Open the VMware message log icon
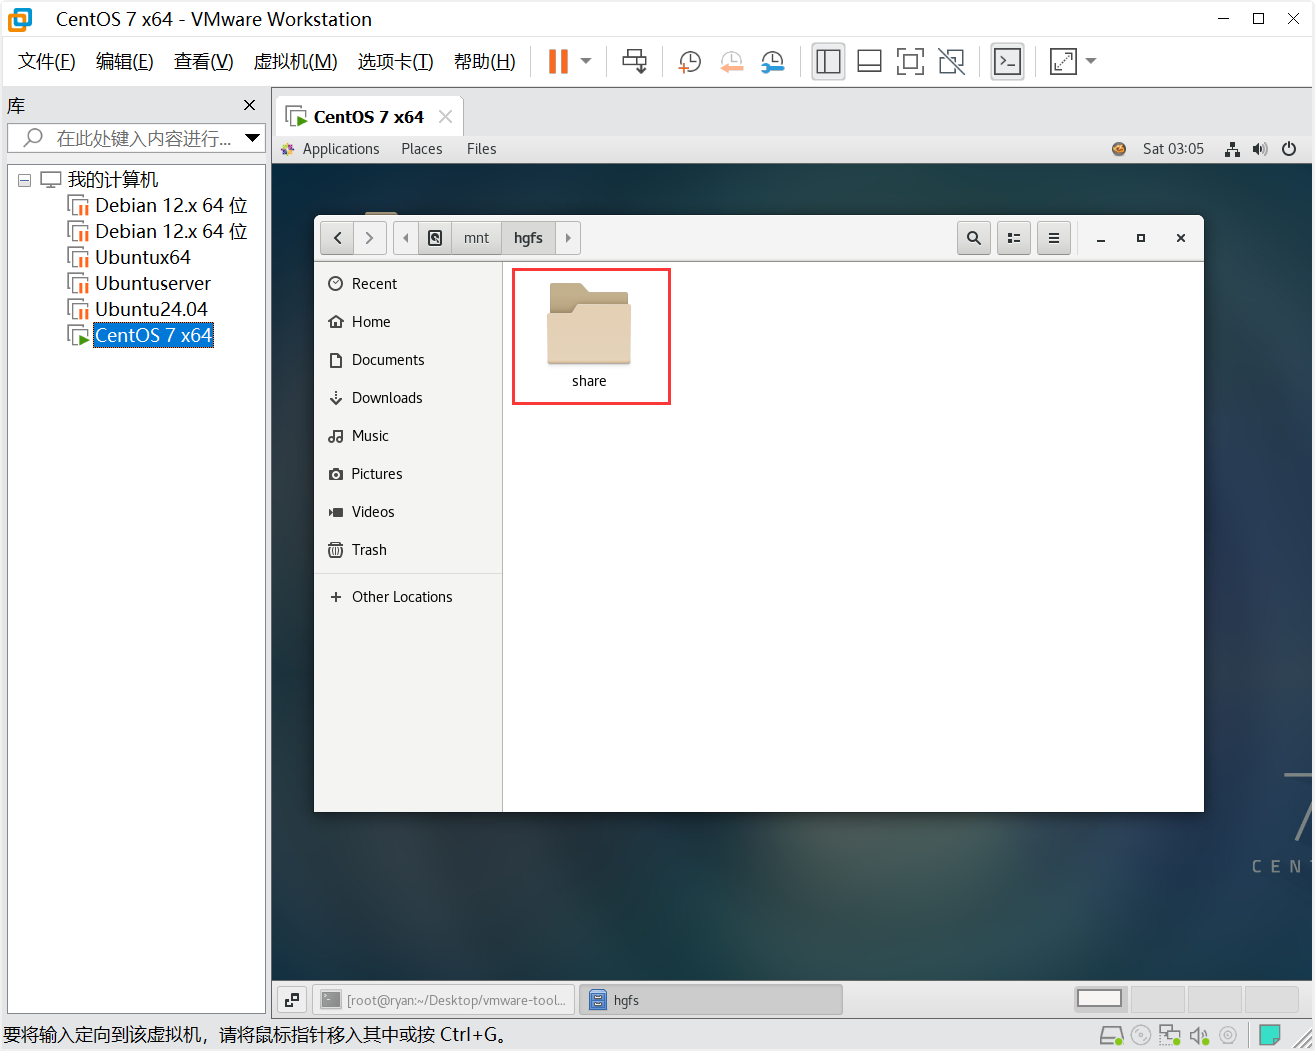The height and width of the screenshot is (1051, 1315). point(1270,1035)
